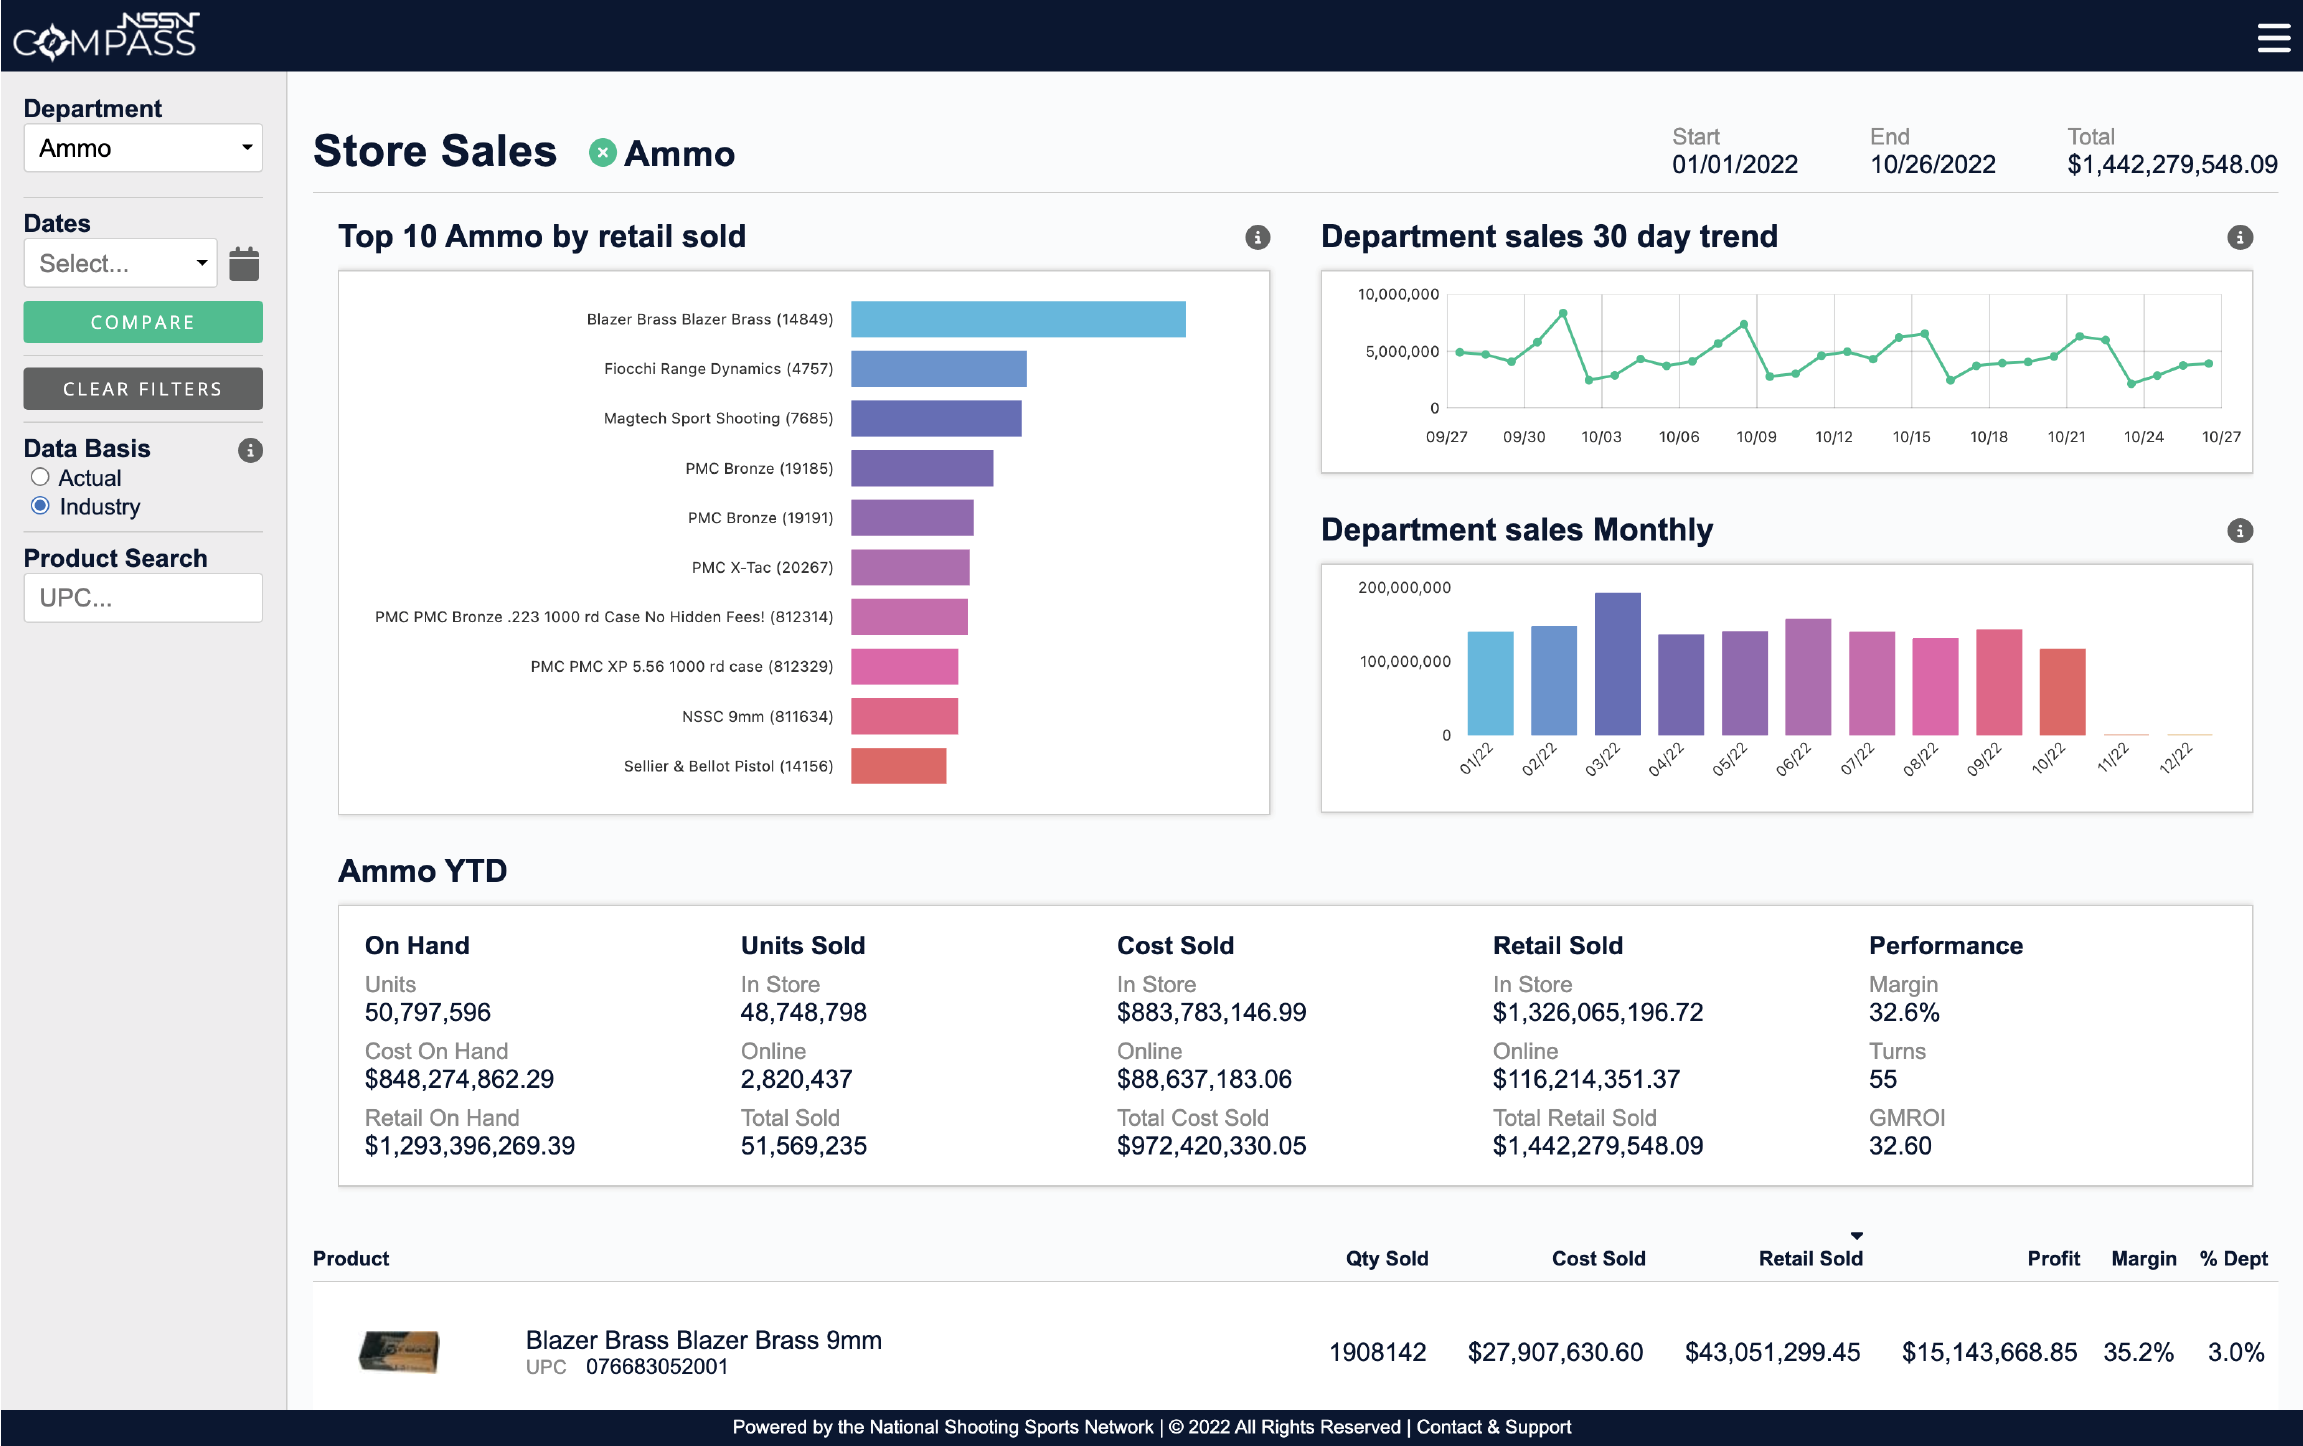The image size is (2303, 1446).
Task: Click the 03/22 monthly sales bar
Action: tap(1618, 664)
